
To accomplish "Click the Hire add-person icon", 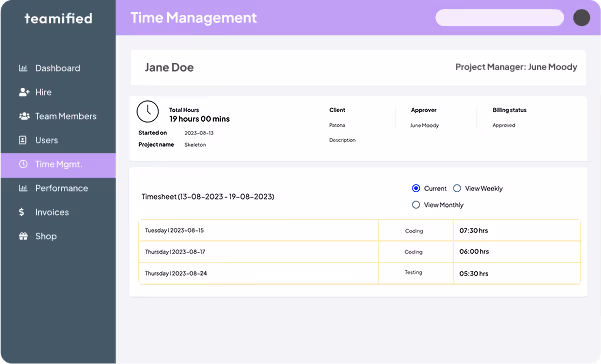I will click(24, 92).
